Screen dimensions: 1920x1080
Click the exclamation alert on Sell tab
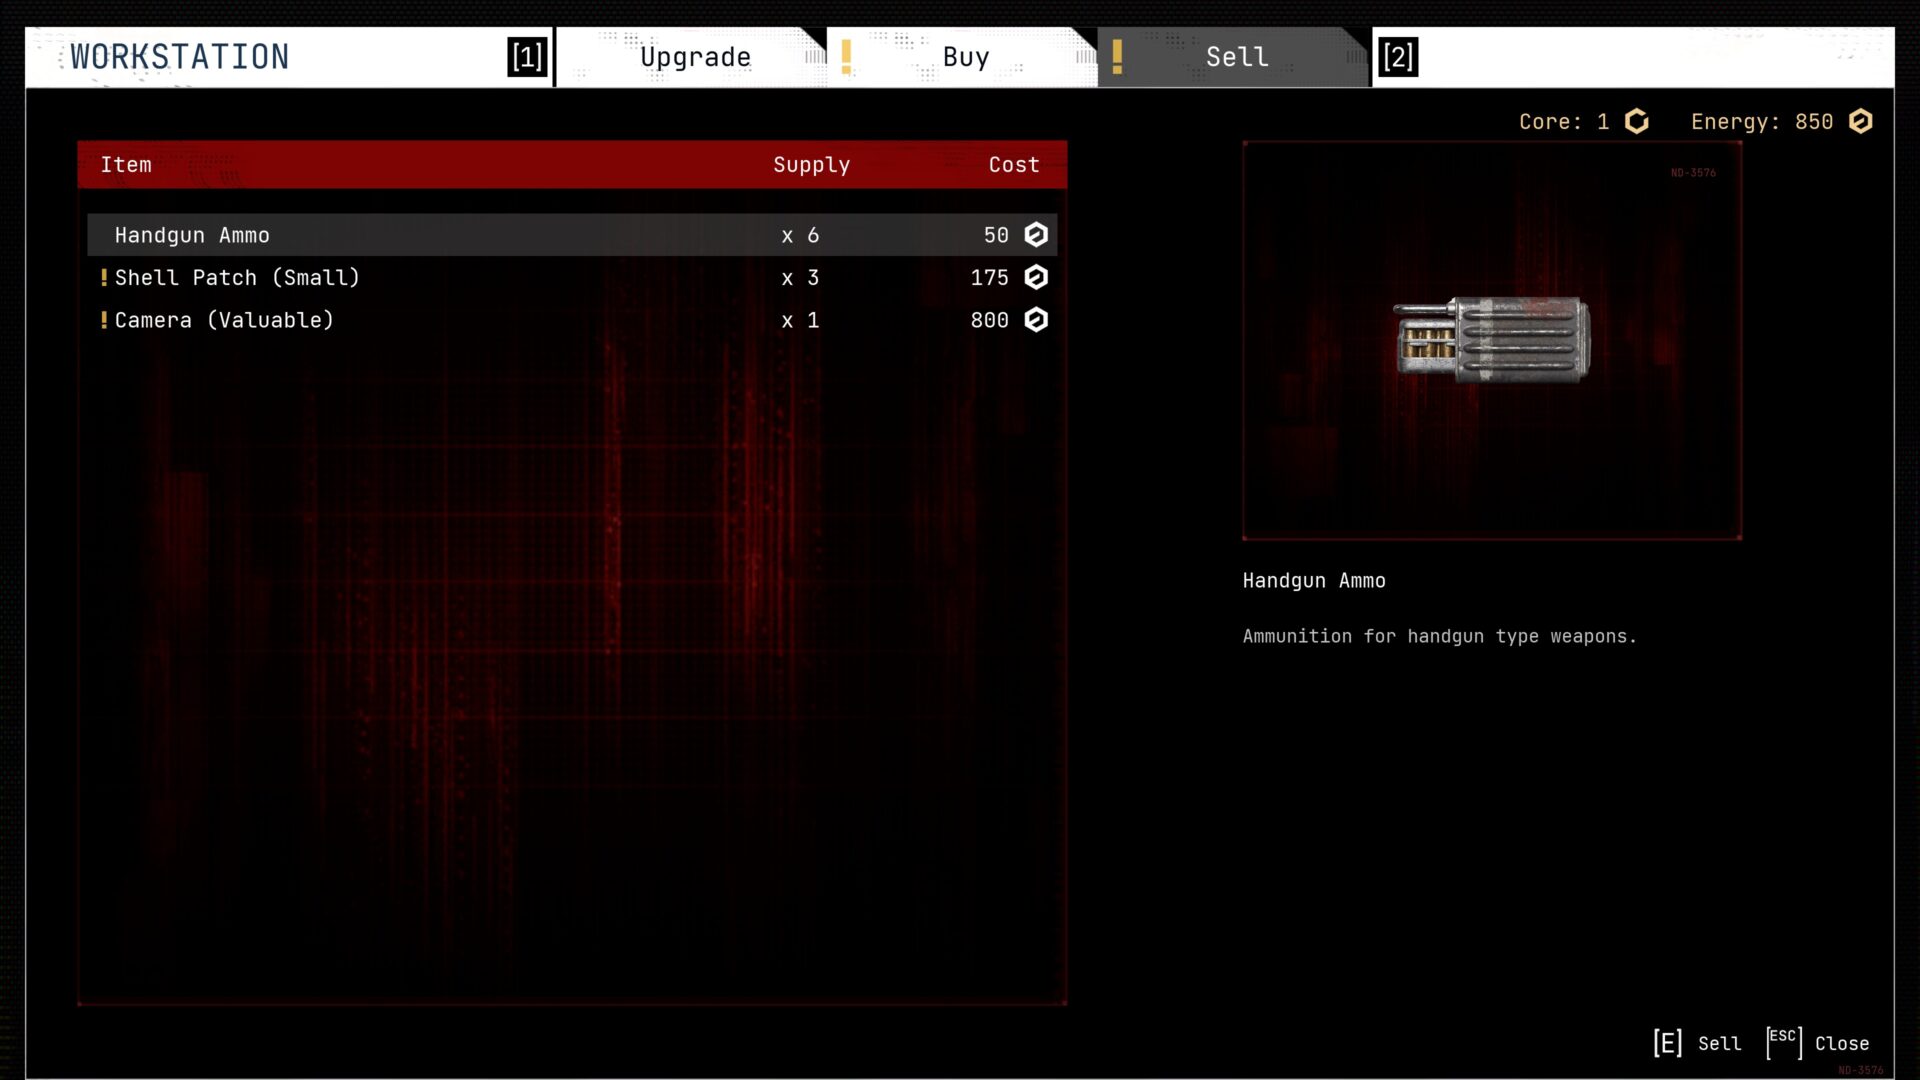[1117, 57]
